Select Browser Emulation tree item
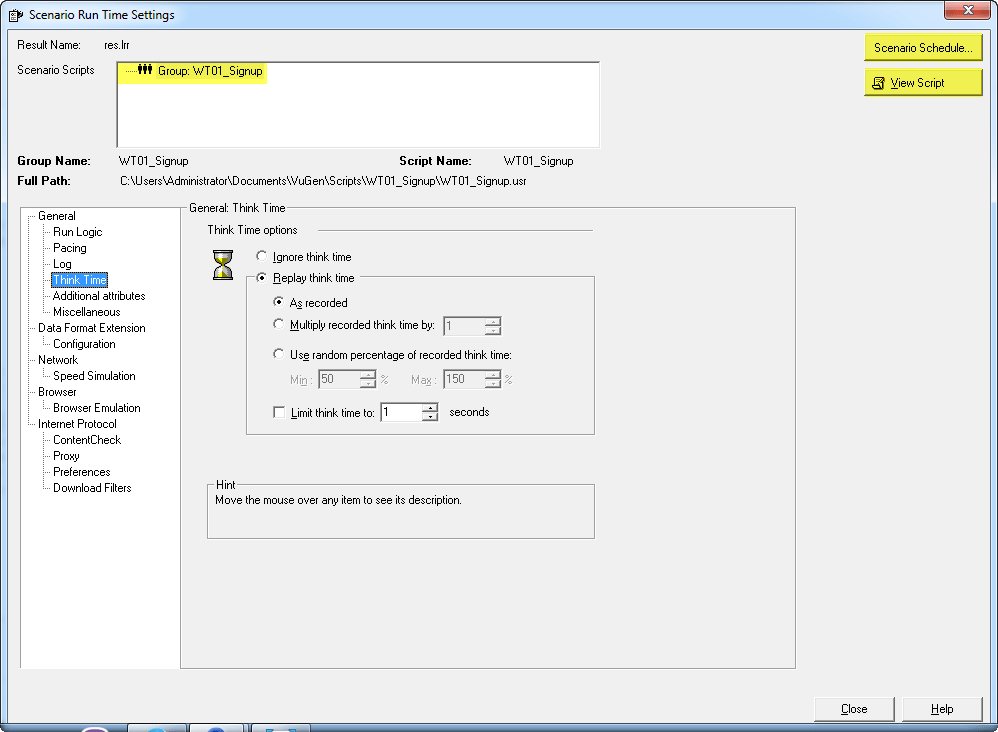The image size is (998, 732). click(96, 408)
